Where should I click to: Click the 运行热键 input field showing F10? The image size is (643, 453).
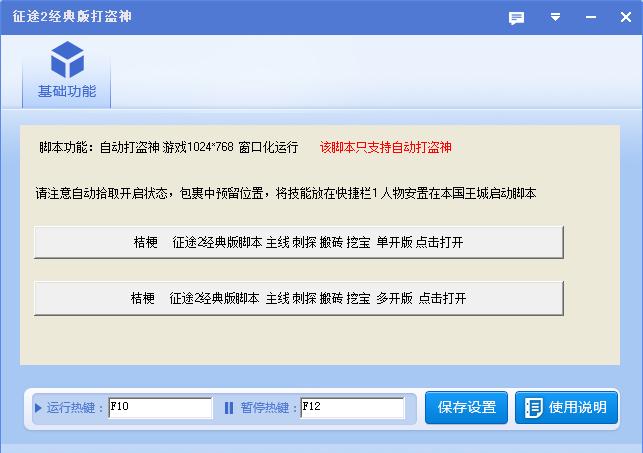160,407
